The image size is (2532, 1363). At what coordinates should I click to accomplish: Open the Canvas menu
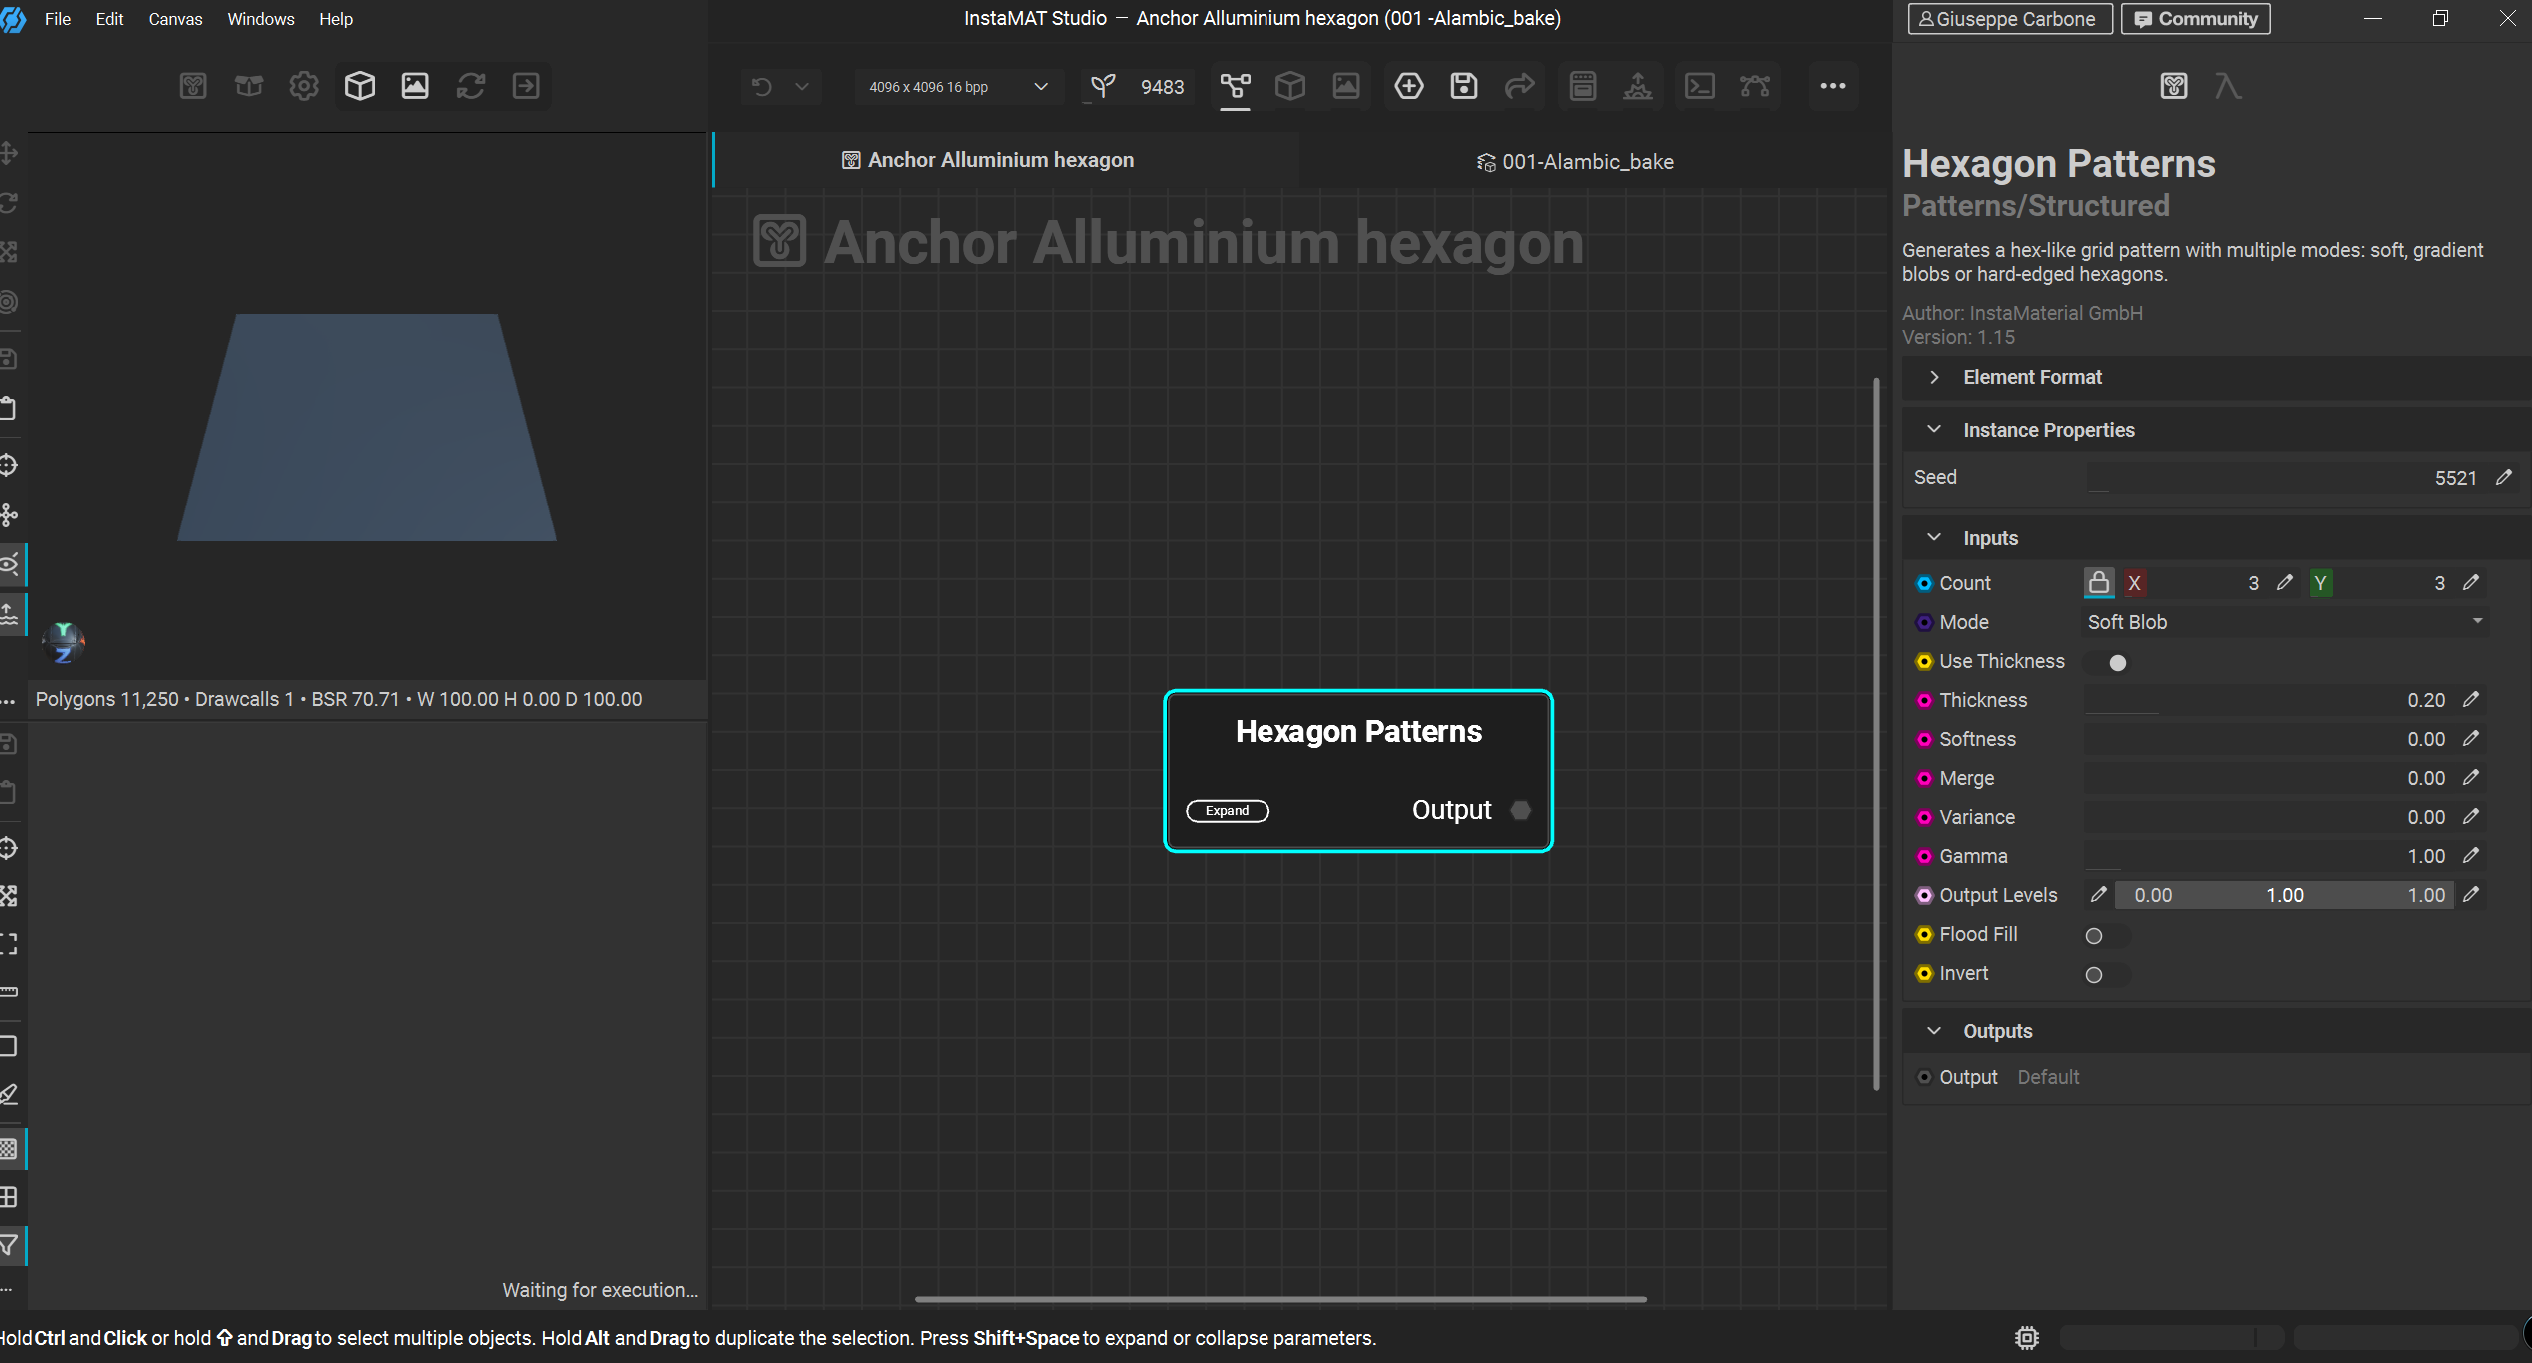click(175, 19)
